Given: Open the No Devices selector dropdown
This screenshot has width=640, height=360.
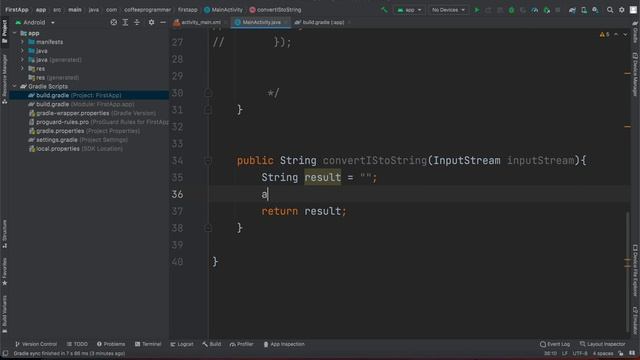Looking at the screenshot, I should [448, 10].
